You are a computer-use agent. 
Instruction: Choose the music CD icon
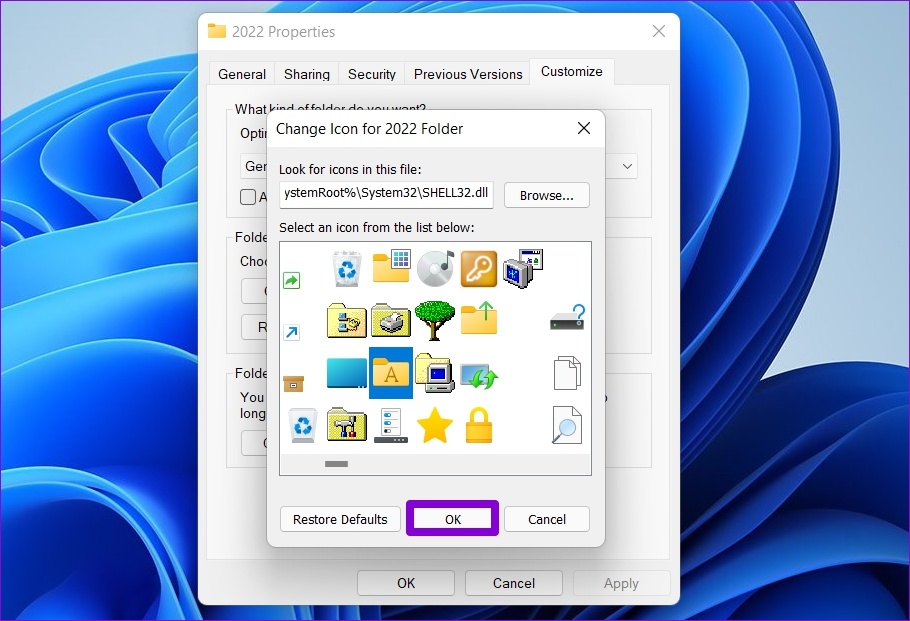(x=435, y=268)
